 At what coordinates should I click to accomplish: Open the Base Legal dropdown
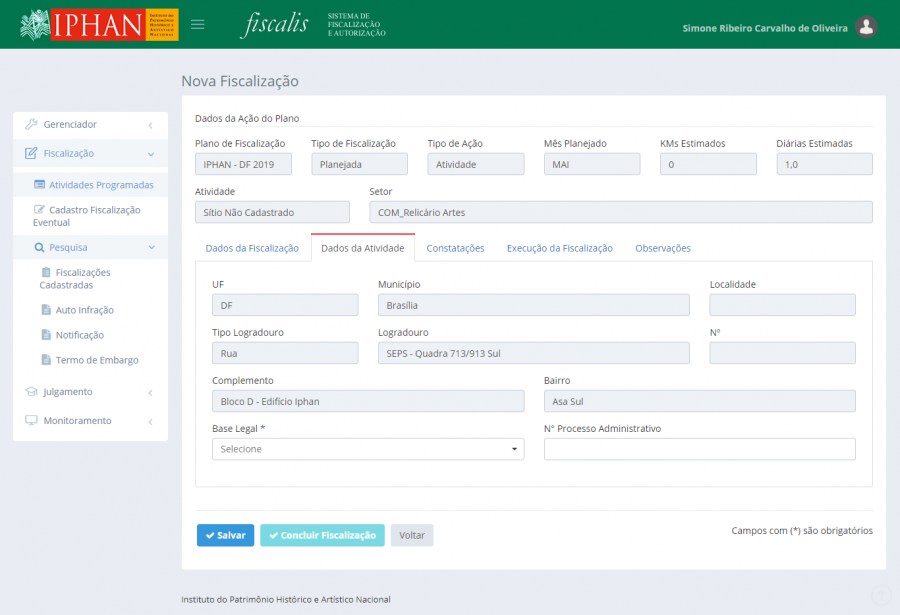(x=368, y=449)
